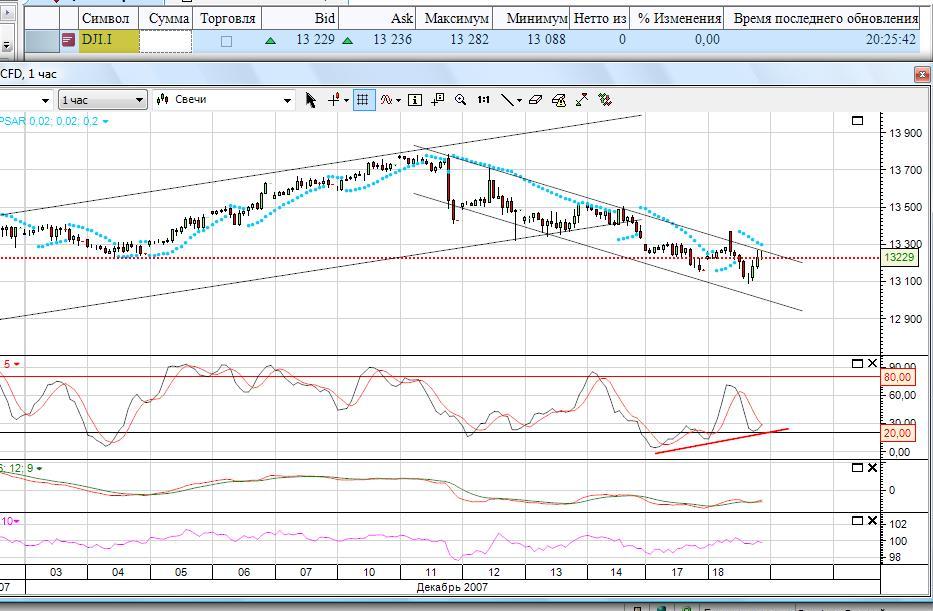
Task: Sort by the Ask column header
Action: coord(377,18)
